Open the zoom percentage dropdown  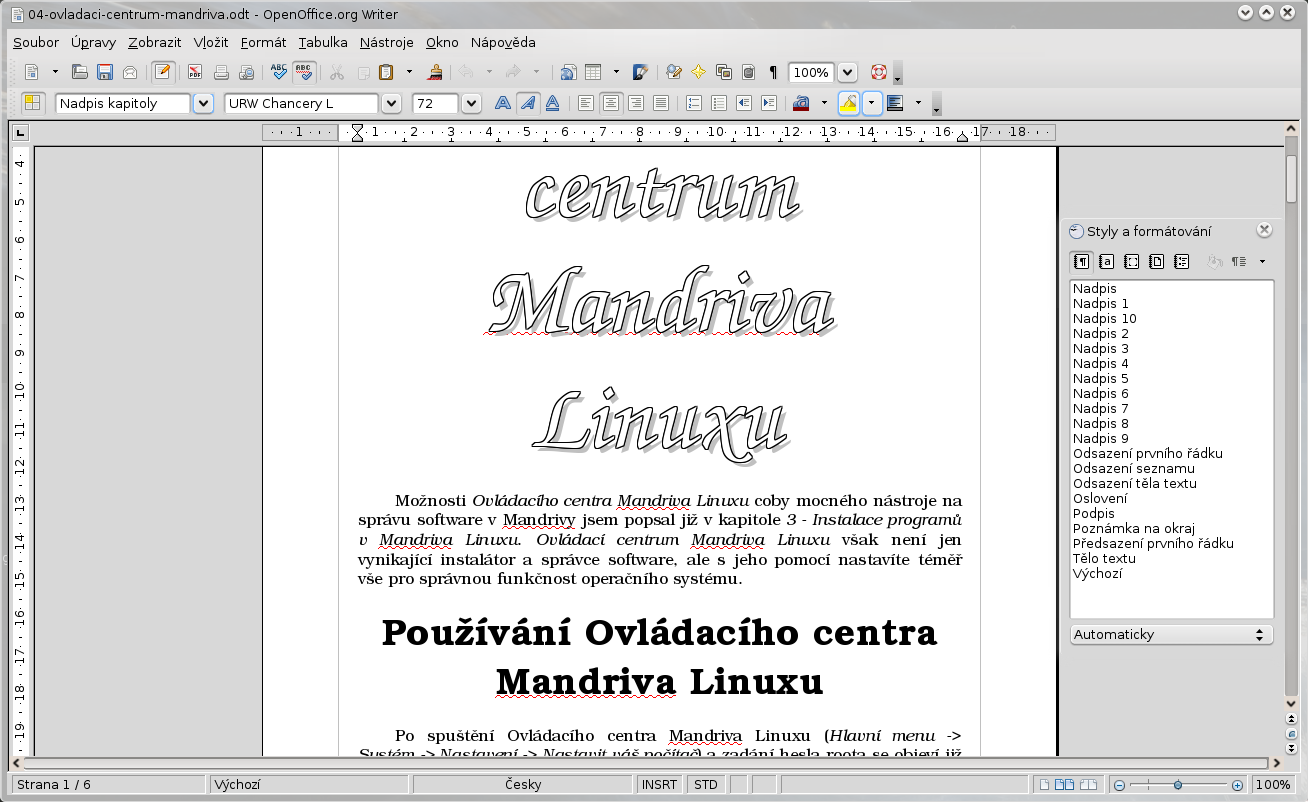[x=847, y=72]
